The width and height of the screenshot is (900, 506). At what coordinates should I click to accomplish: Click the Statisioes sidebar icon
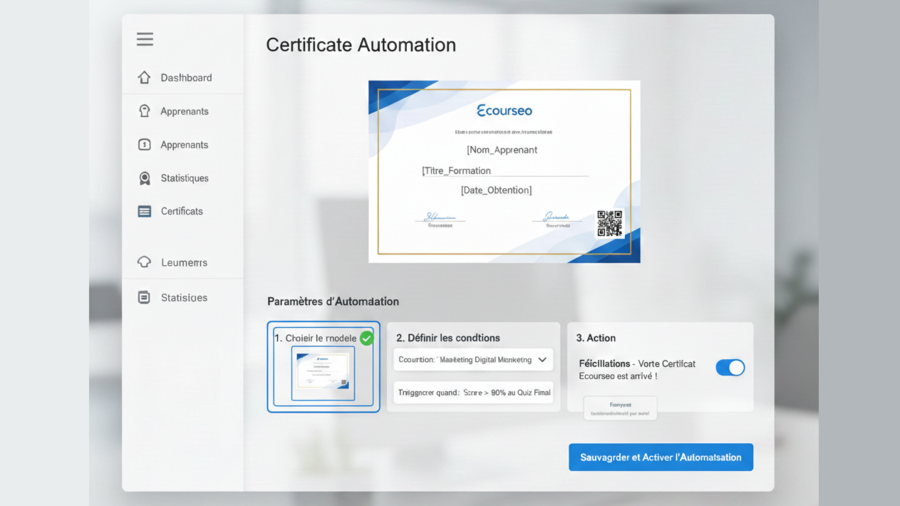click(144, 297)
